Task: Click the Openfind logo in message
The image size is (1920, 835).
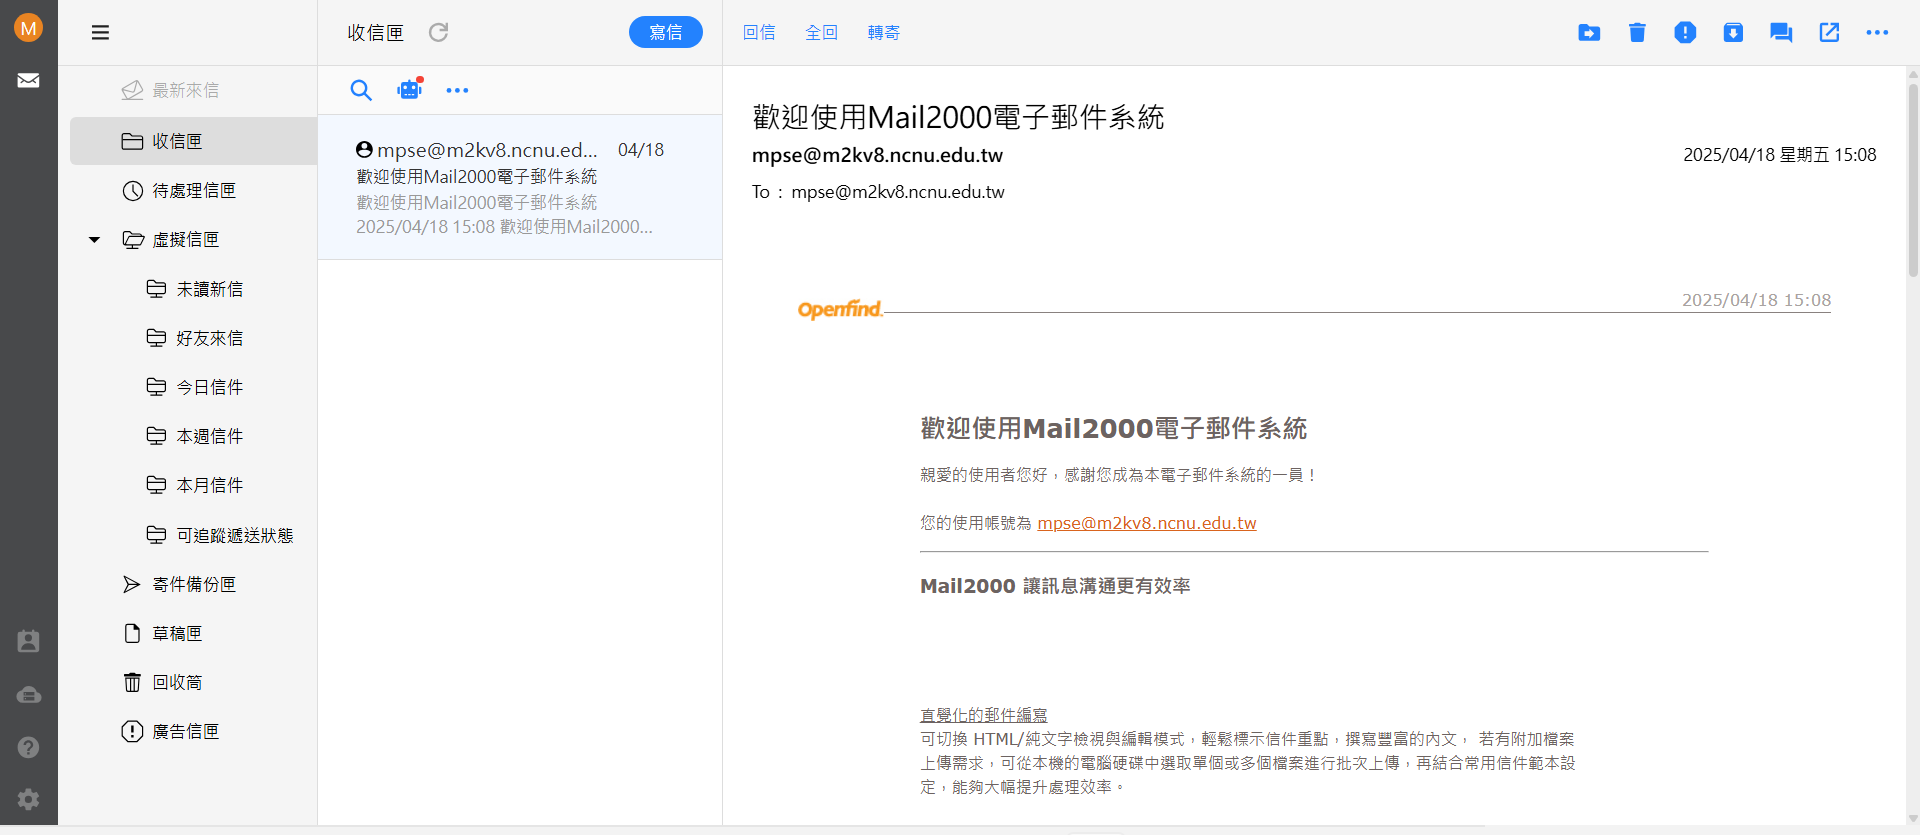Action: point(840,309)
